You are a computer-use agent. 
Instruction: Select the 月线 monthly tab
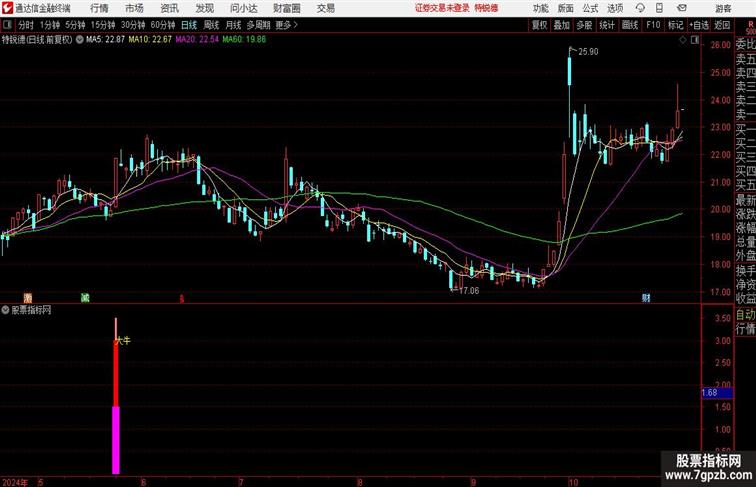[233, 25]
